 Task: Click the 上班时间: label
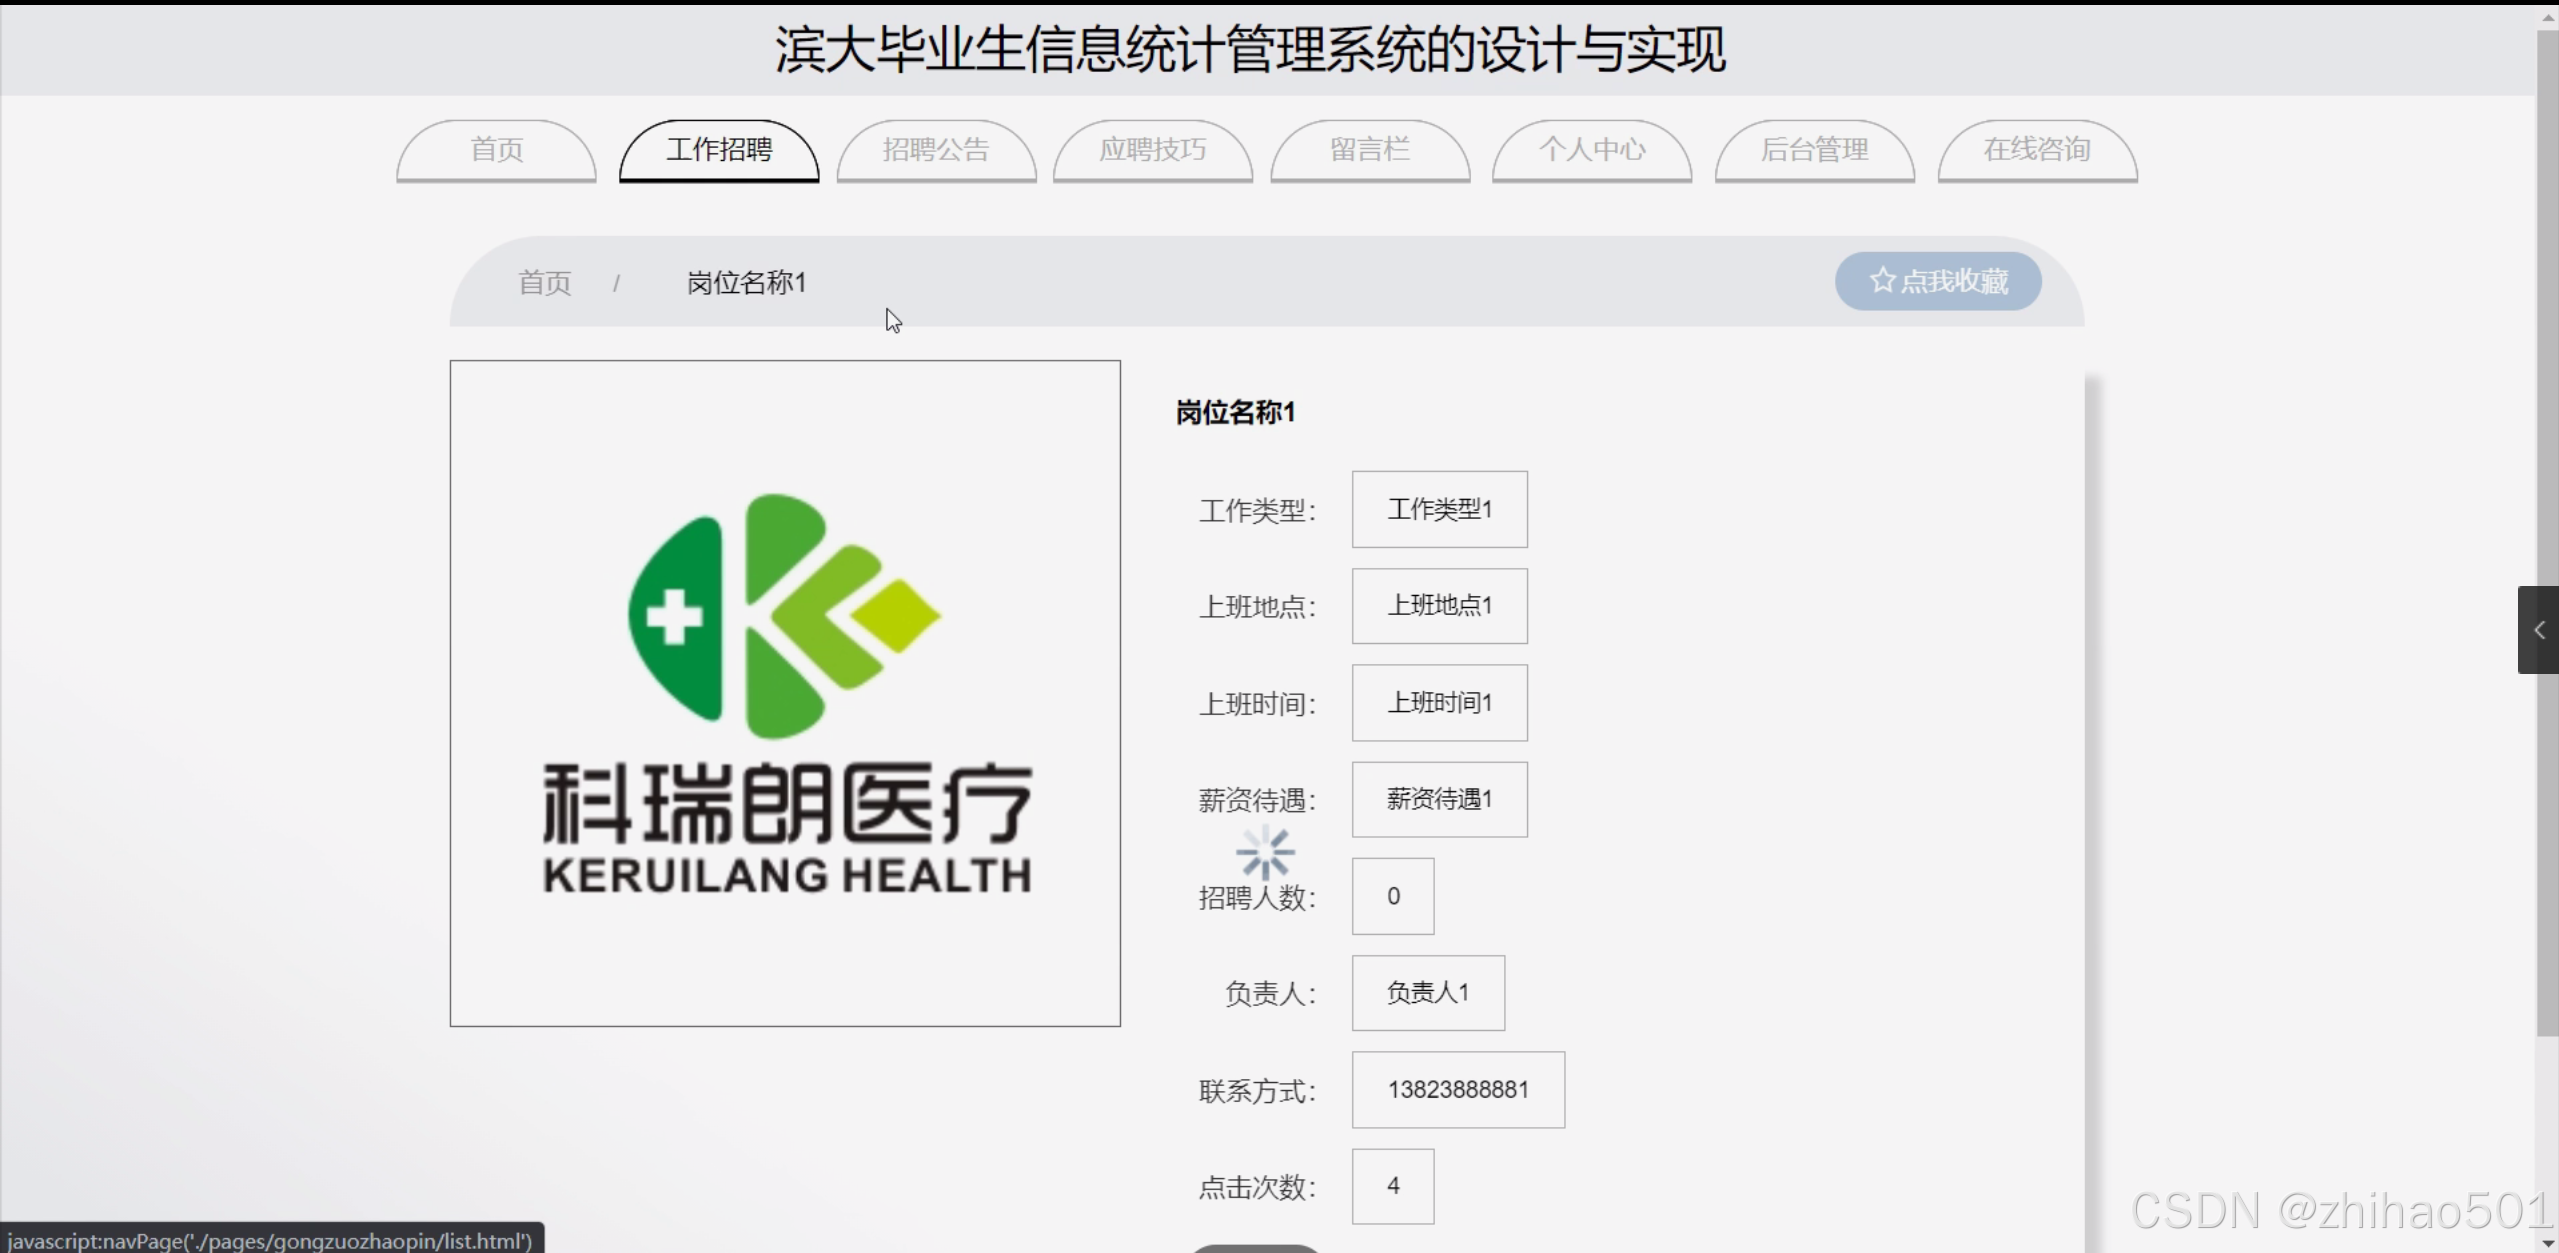[1257, 704]
